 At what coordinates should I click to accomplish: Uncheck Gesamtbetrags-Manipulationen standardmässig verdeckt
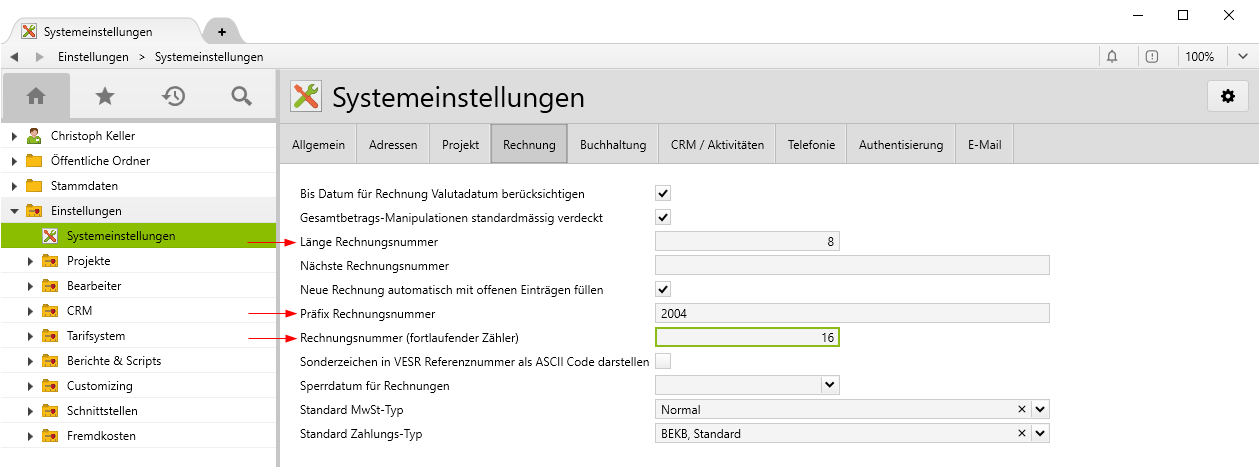pos(663,217)
